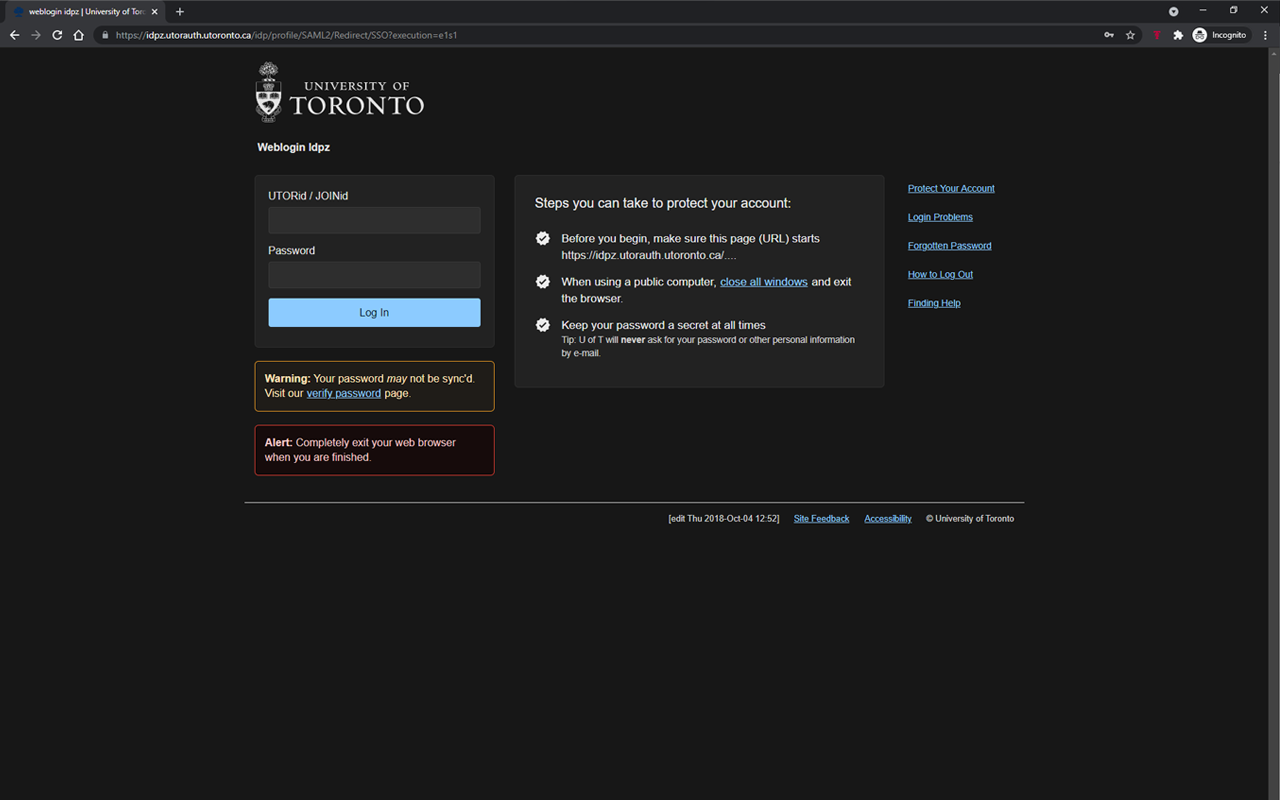Image resolution: width=1280 pixels, height=800 pixels.
Task: Open the Site Feedback link
Action: point(821,519)
